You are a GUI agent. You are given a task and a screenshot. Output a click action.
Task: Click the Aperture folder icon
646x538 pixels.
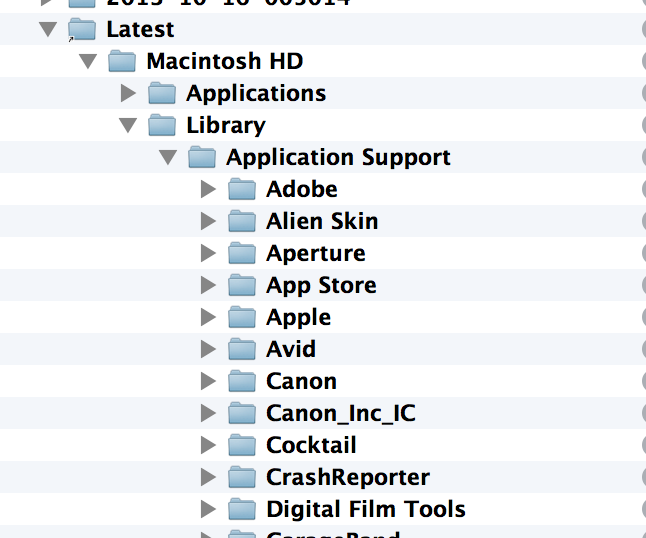[x=242, y=253]
